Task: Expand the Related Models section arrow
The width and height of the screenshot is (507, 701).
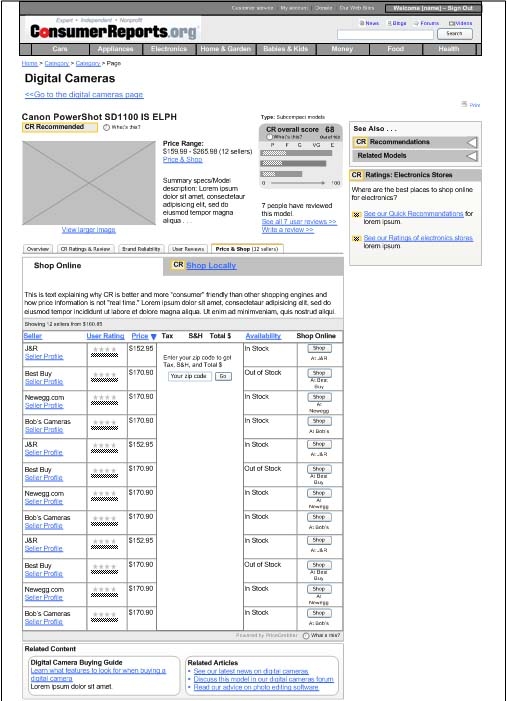Action: pos(472,156)
